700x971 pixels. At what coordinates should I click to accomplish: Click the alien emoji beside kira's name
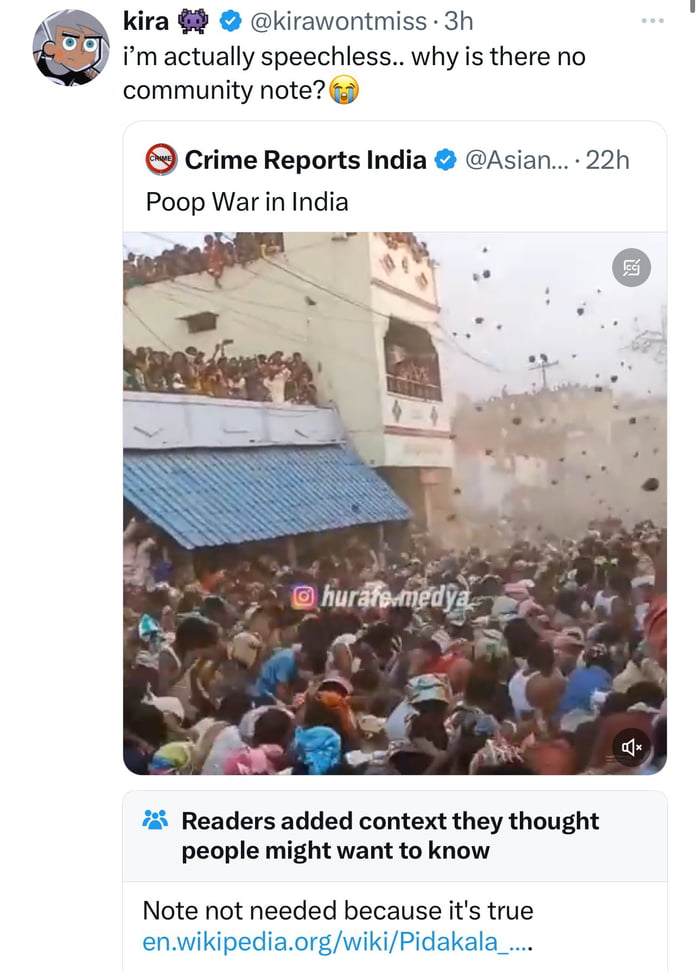pyautogui.click(x=192, y=21)
